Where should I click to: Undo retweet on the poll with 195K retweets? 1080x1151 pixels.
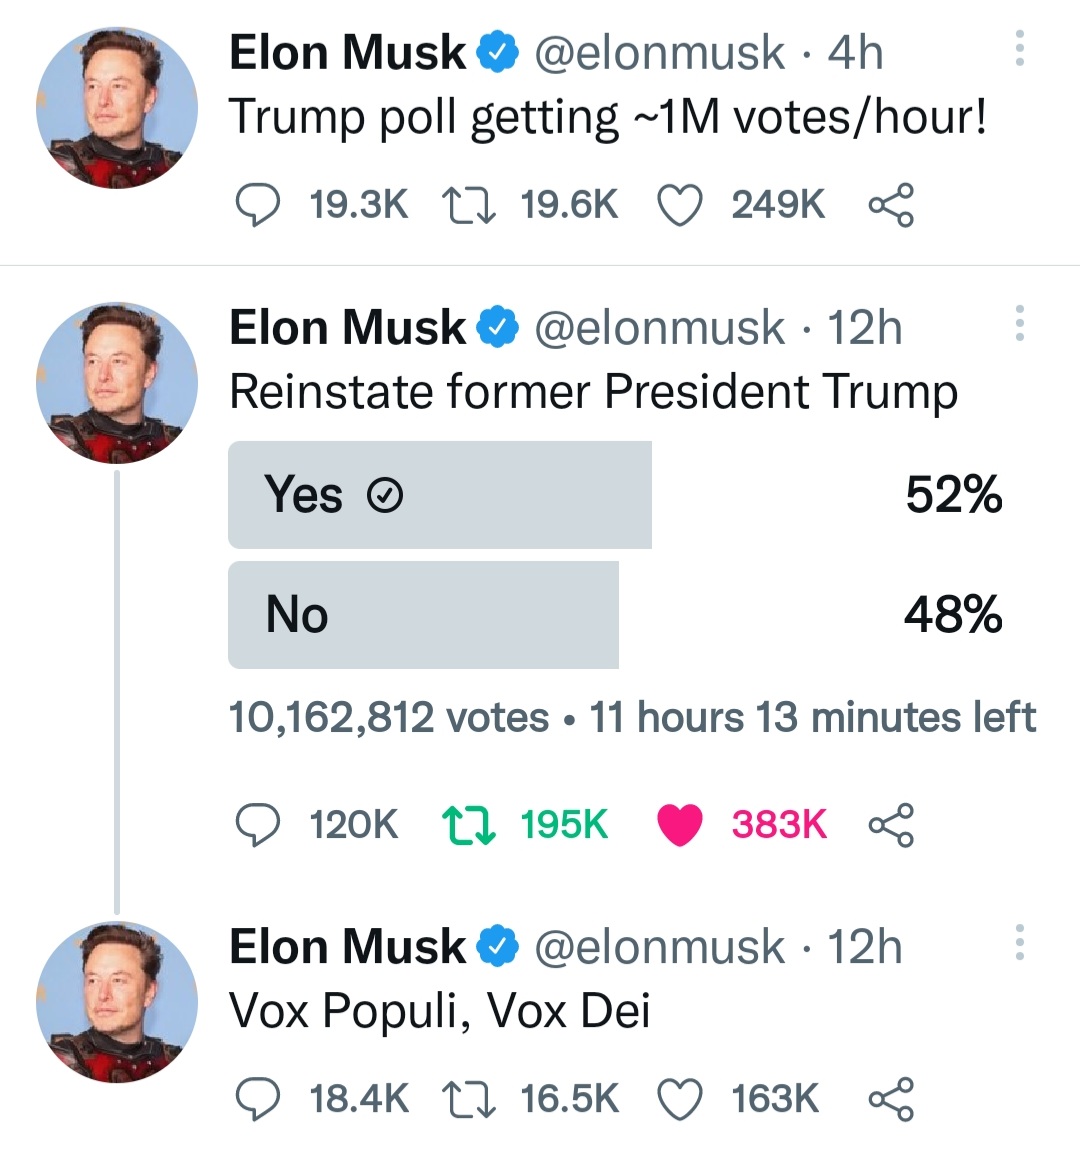[x=468, y=824]
